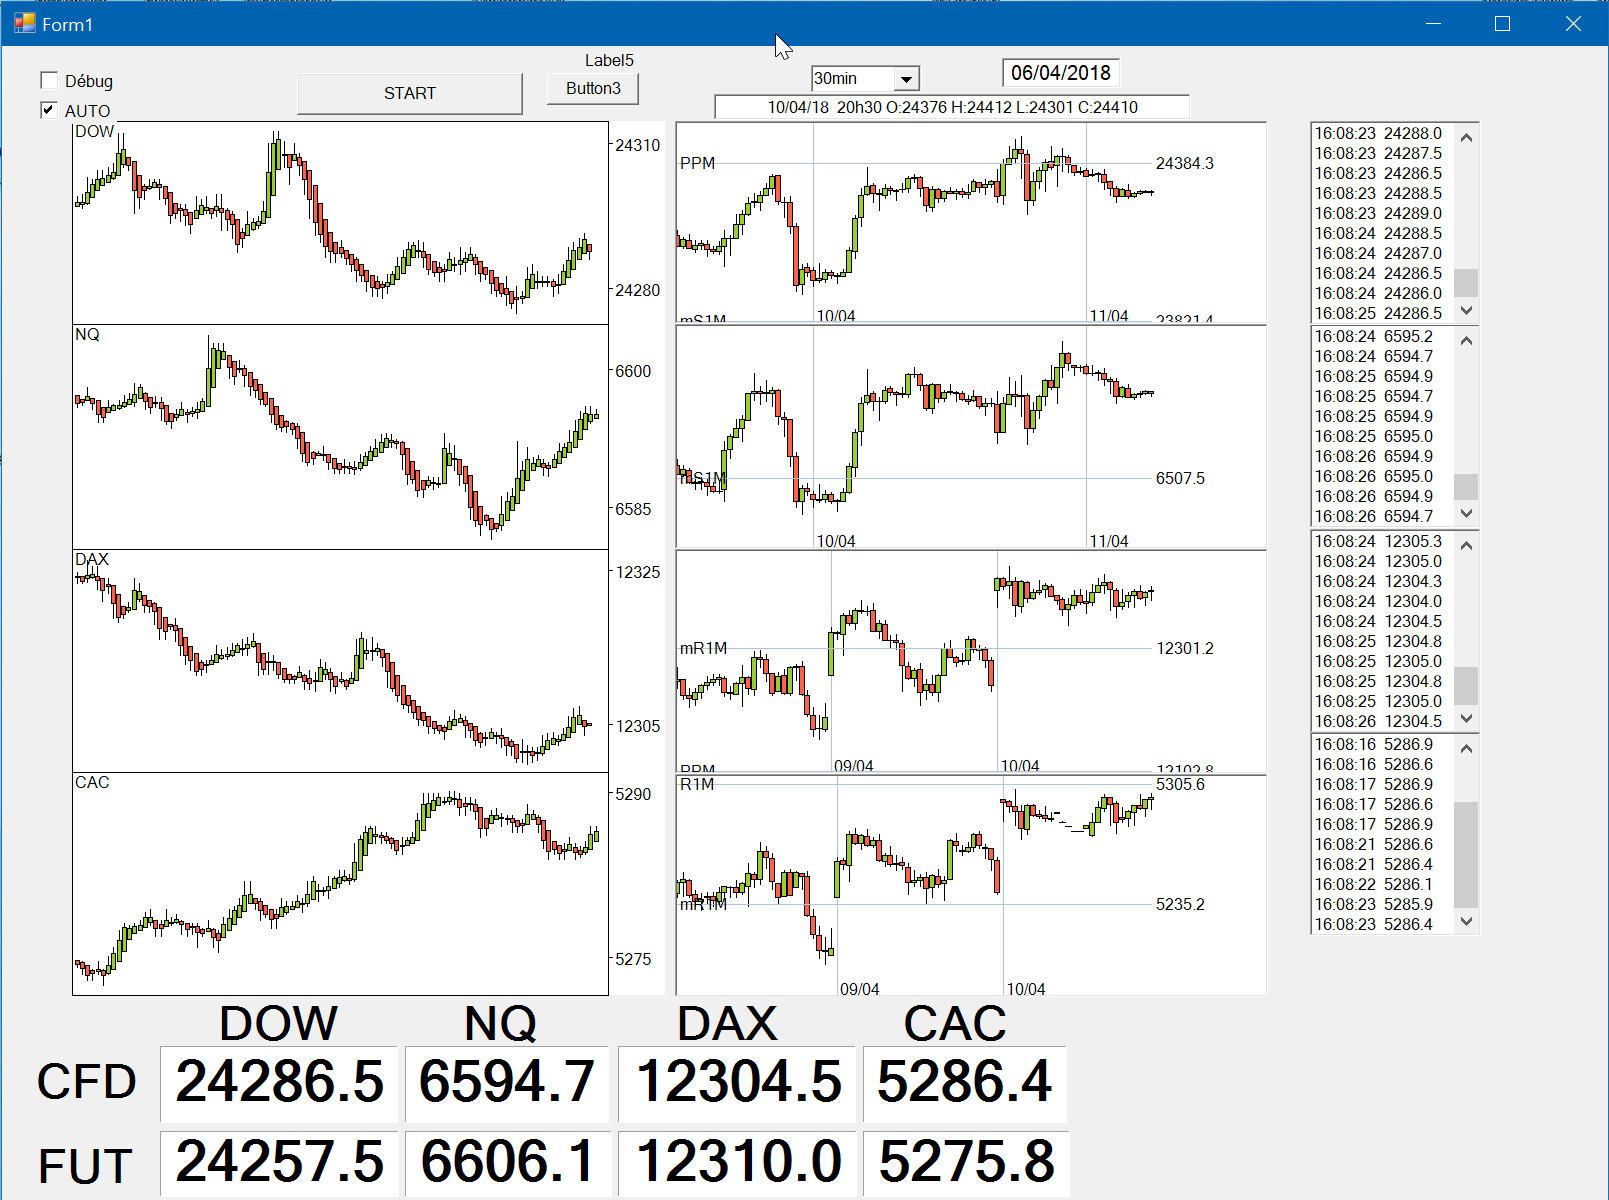Select the candle info field starting 10/04/18 20h30

952,107
